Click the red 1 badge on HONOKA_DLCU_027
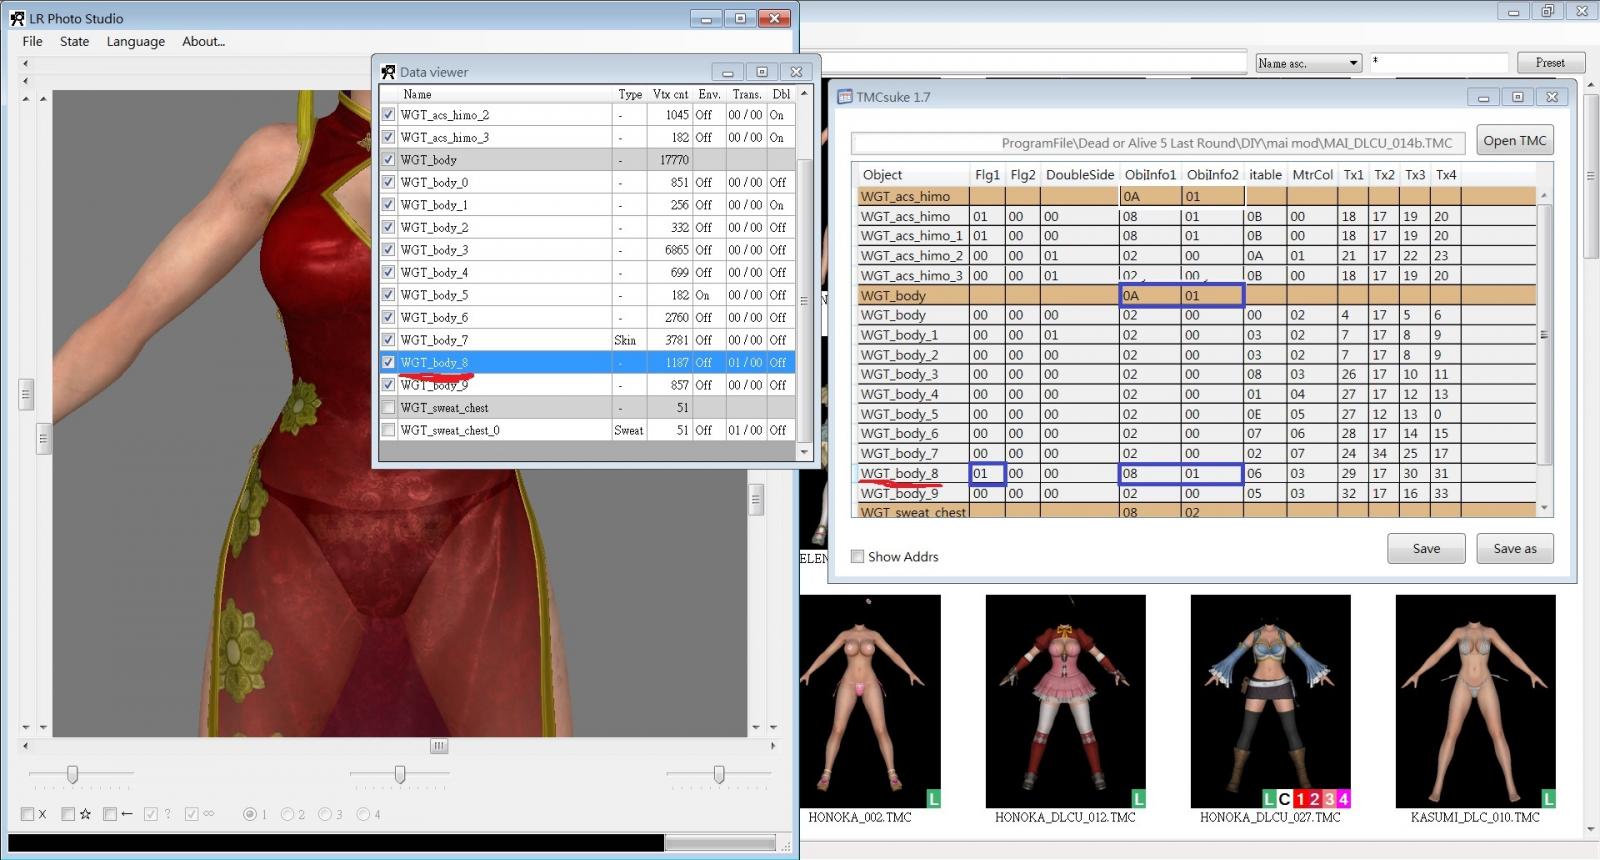The image size is (1600, 860). [x=1300, y=799]
